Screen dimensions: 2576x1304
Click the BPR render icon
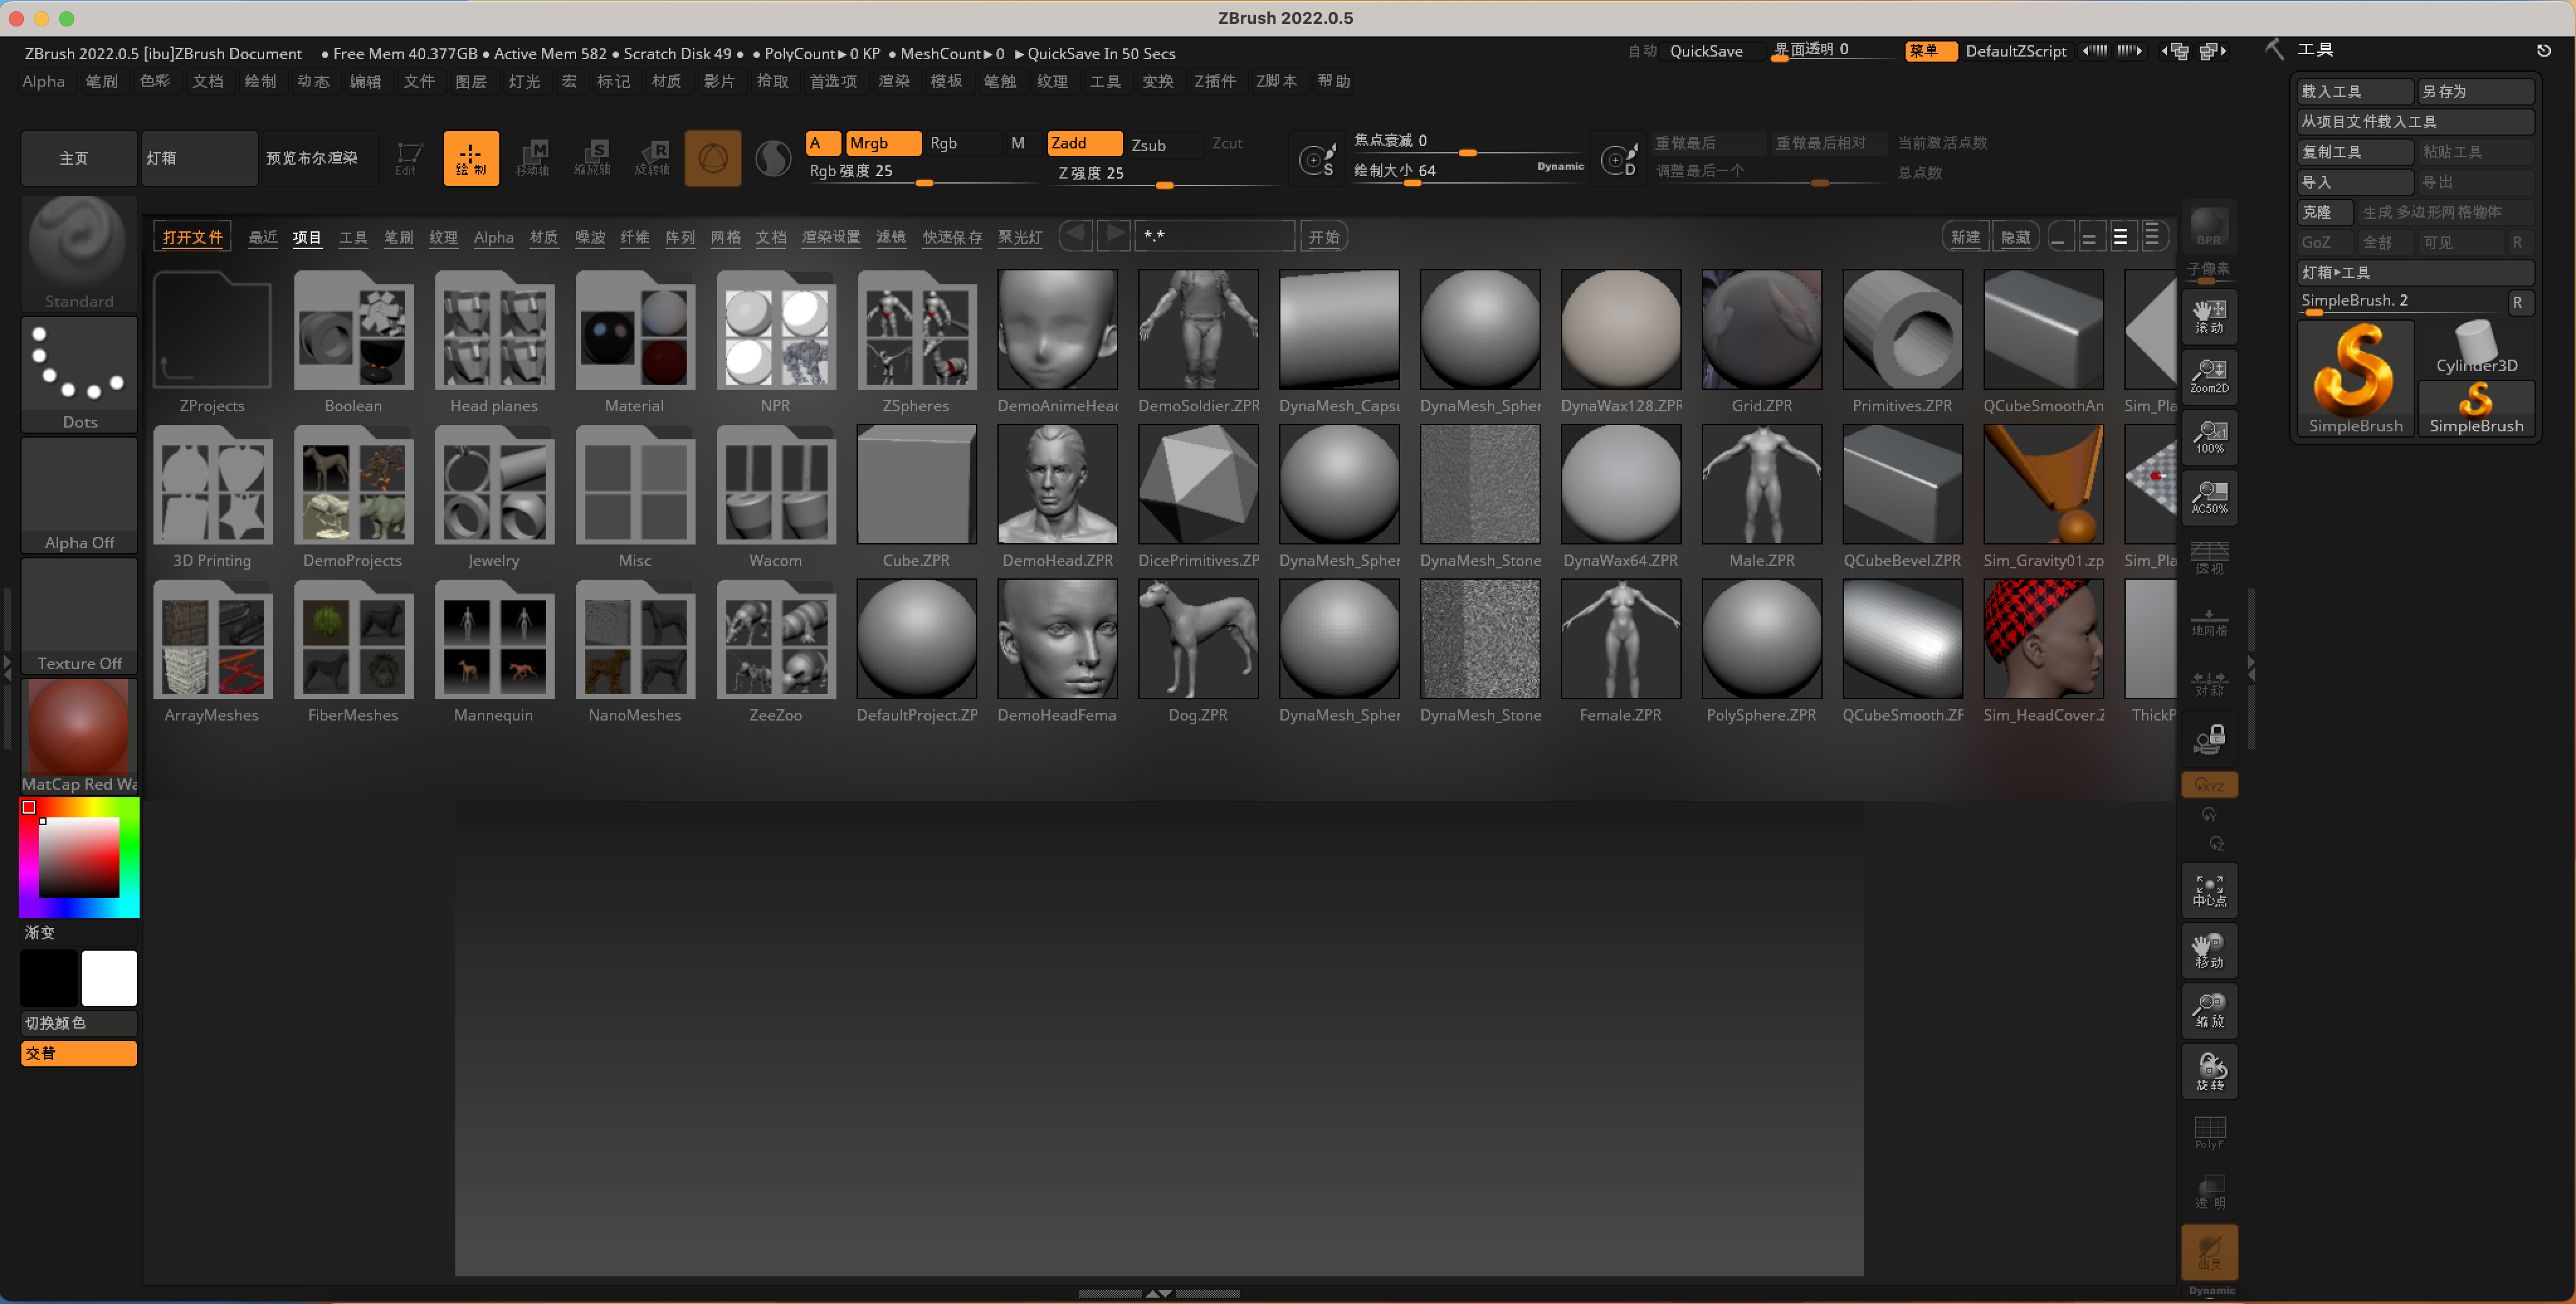click(x=2209, y=227)
